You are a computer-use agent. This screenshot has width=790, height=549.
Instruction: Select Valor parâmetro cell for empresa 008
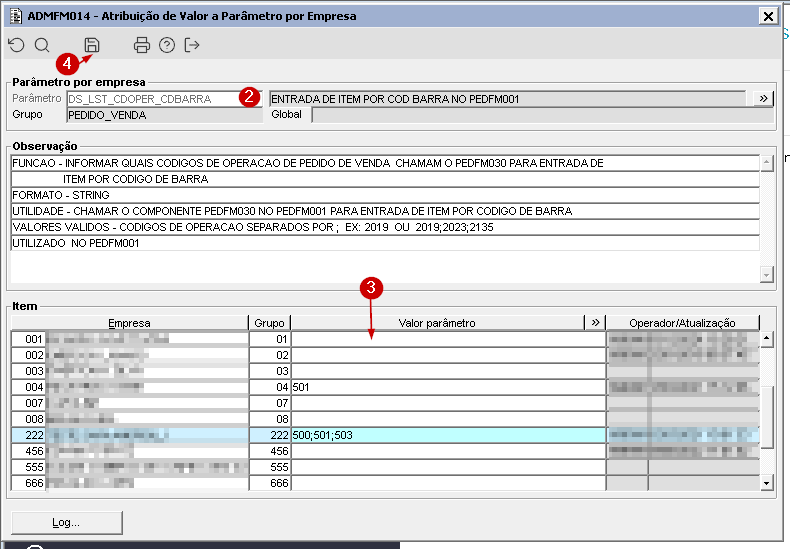448,419
